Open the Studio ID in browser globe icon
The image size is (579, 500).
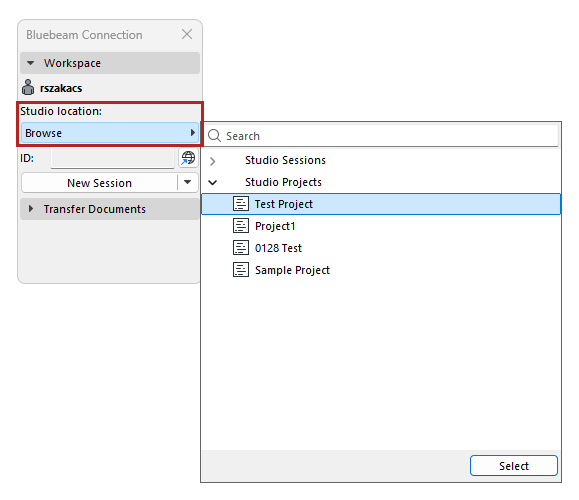[x=188, y=158]
